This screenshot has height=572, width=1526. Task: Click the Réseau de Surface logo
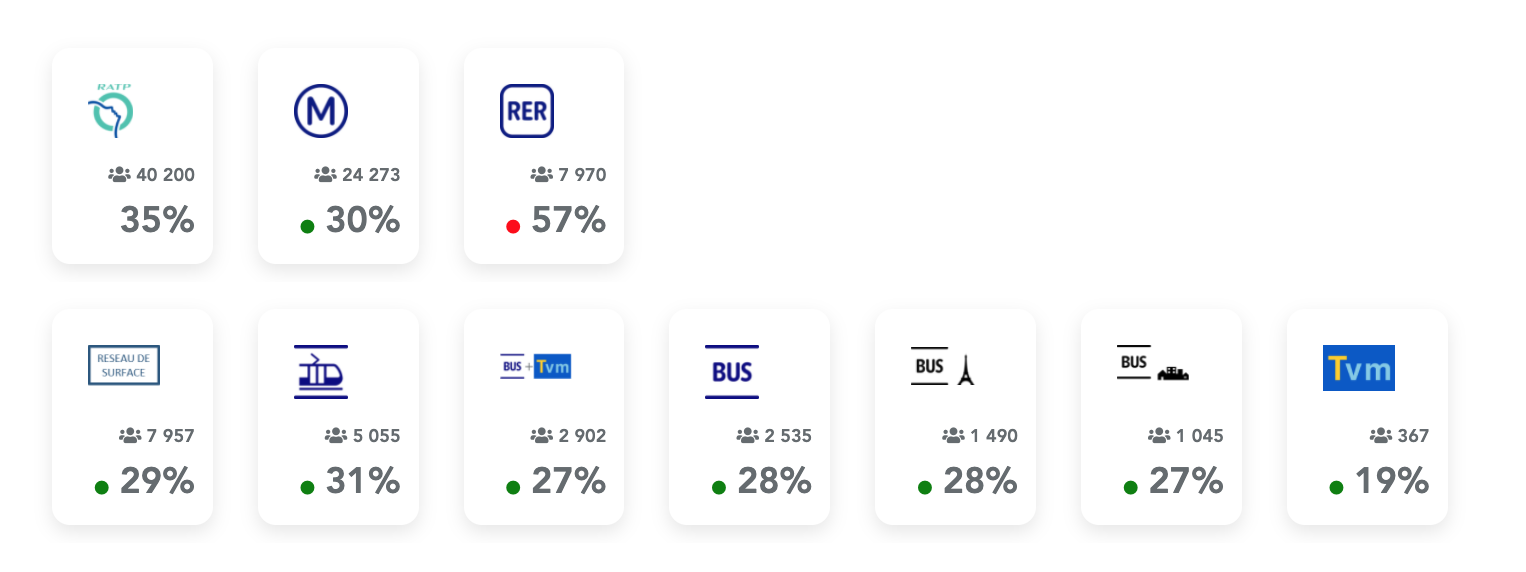pyautogui.click(x=124, y=365)
